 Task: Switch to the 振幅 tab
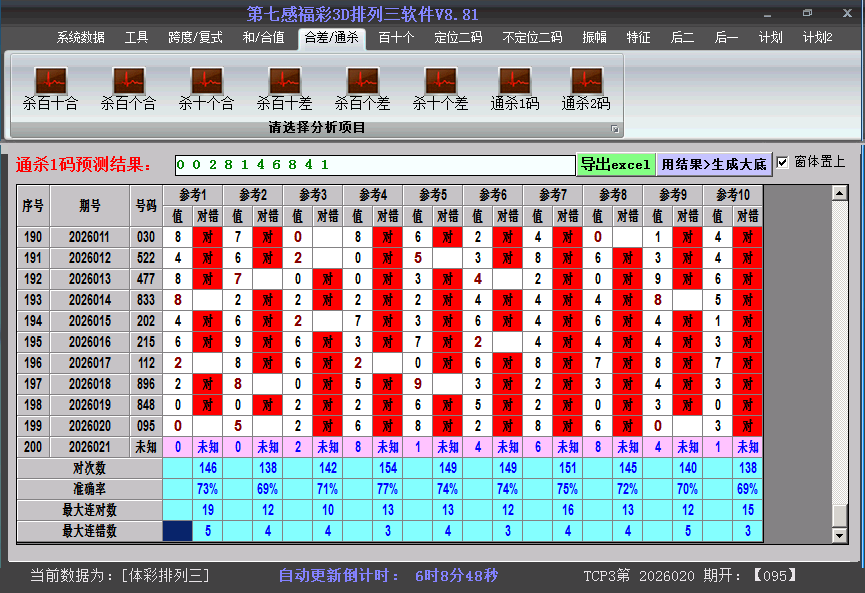pos(594,38)
